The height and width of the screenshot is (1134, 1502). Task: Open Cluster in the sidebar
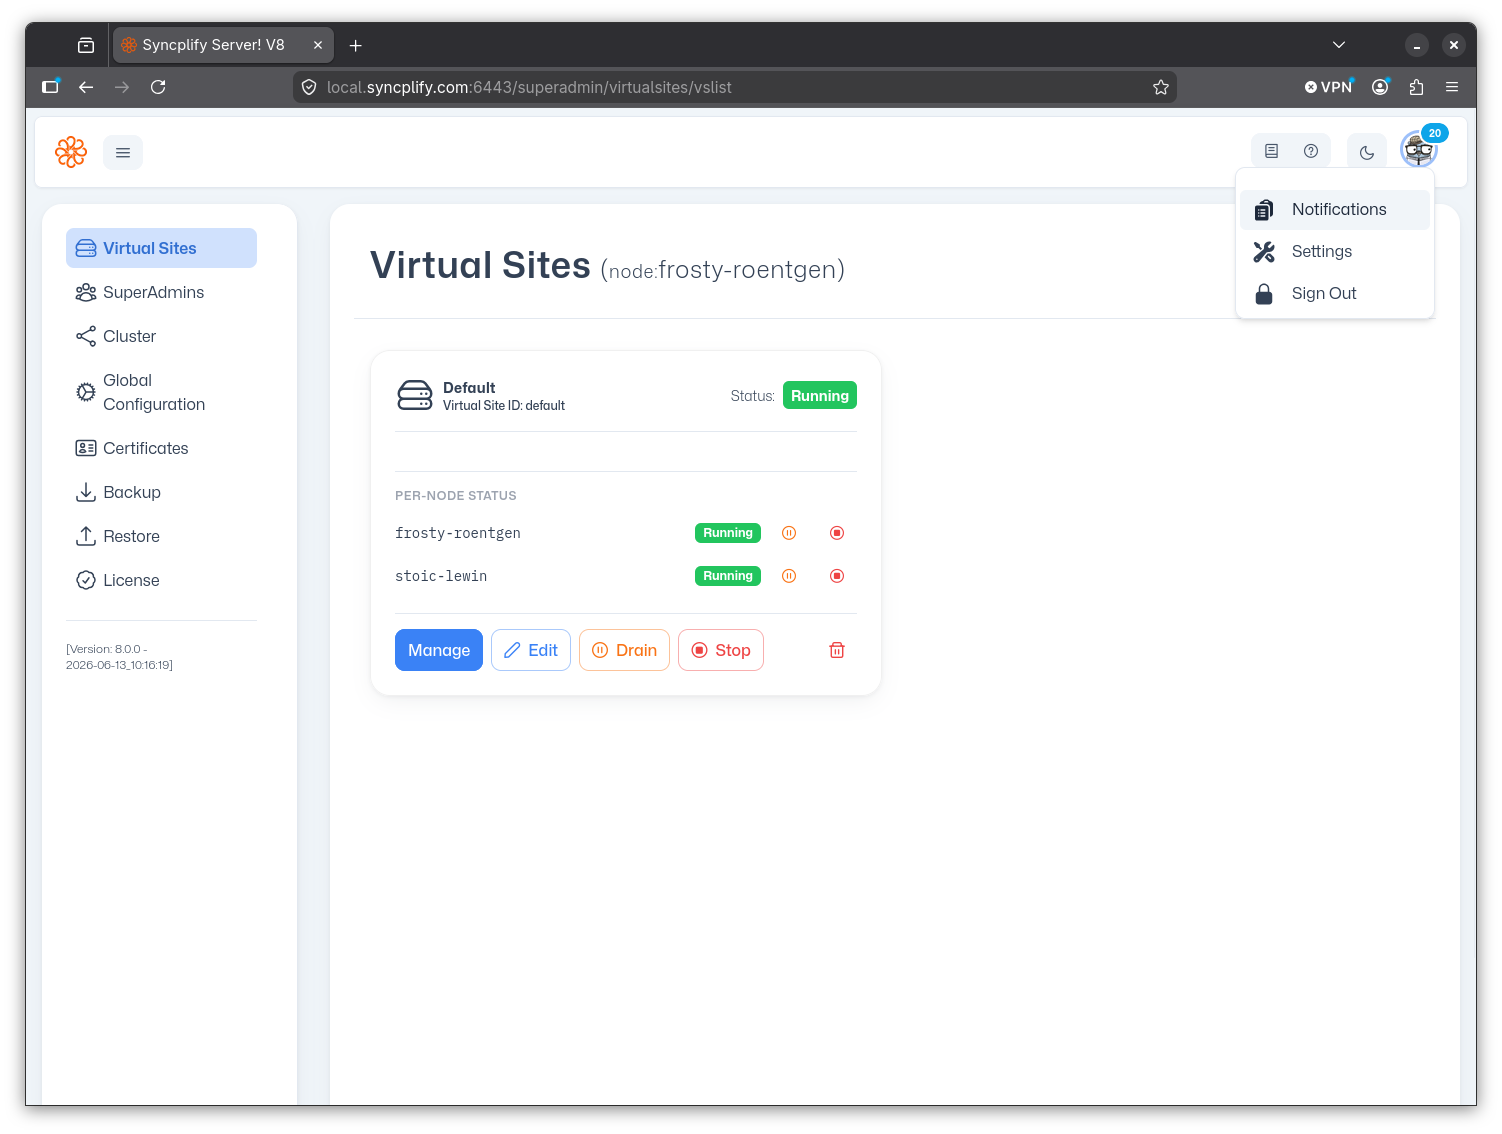[x=161, y=336]
